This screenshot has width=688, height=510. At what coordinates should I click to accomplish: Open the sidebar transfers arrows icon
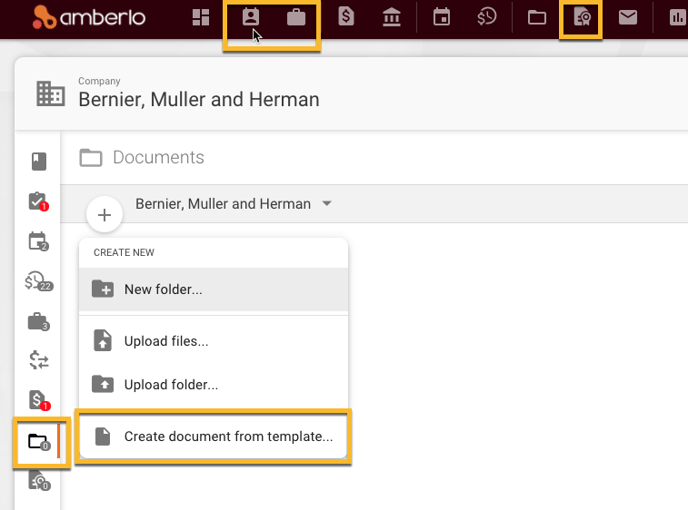39,360
